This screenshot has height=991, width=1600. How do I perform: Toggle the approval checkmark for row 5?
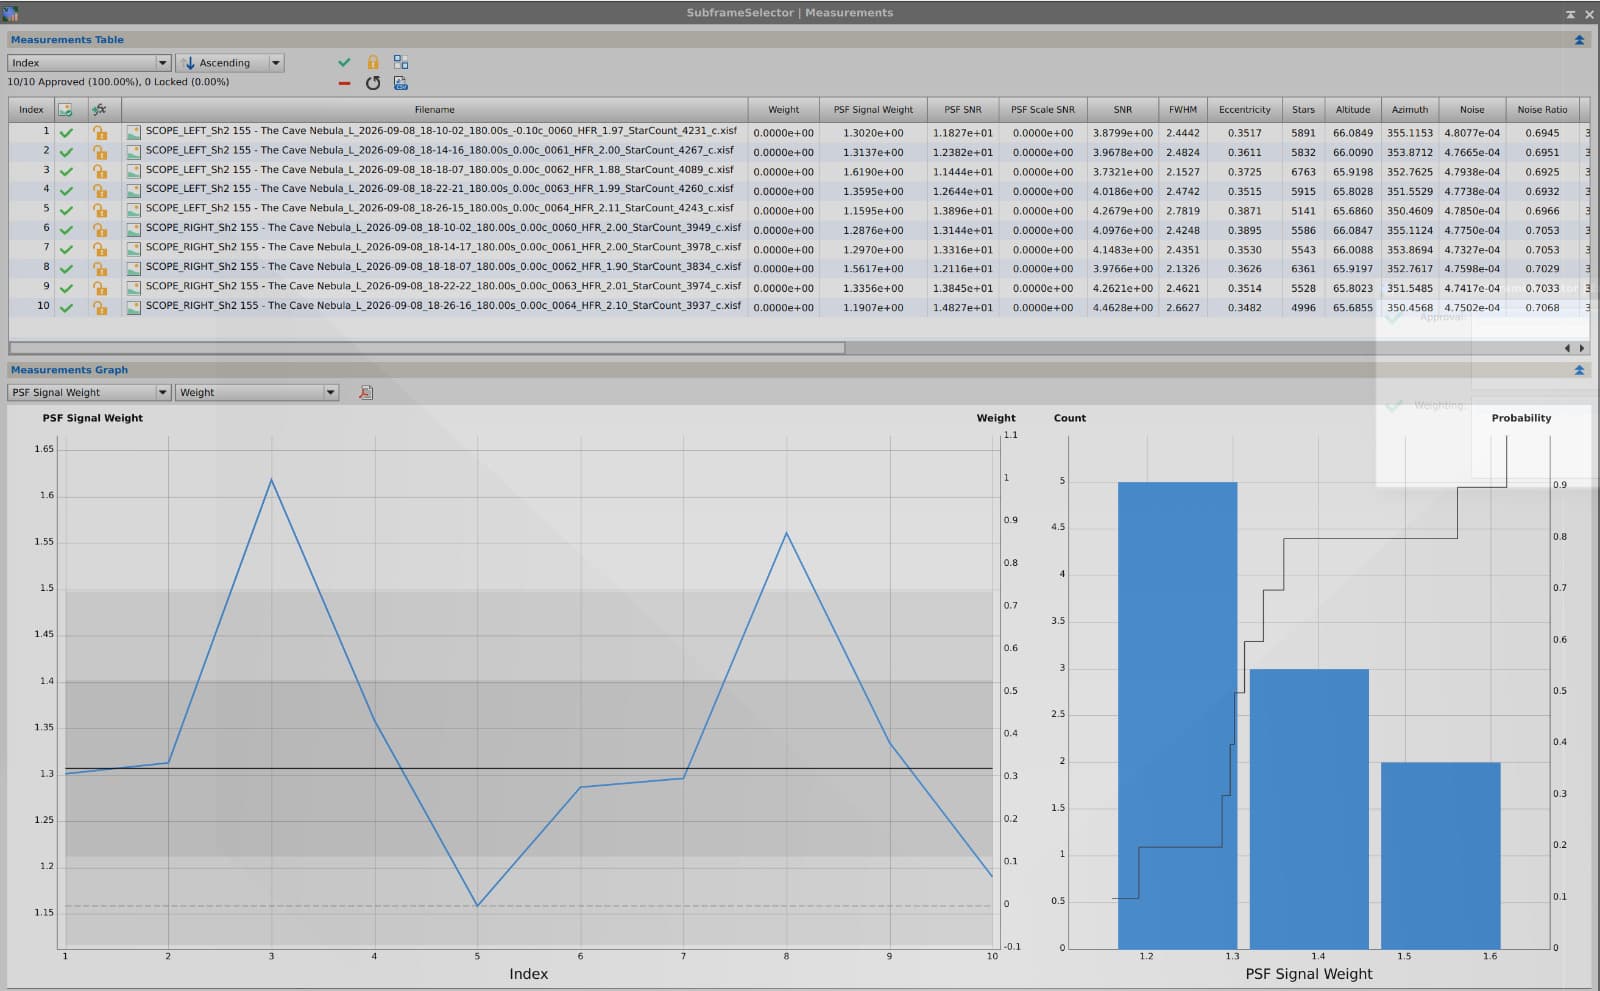(66, 210)
